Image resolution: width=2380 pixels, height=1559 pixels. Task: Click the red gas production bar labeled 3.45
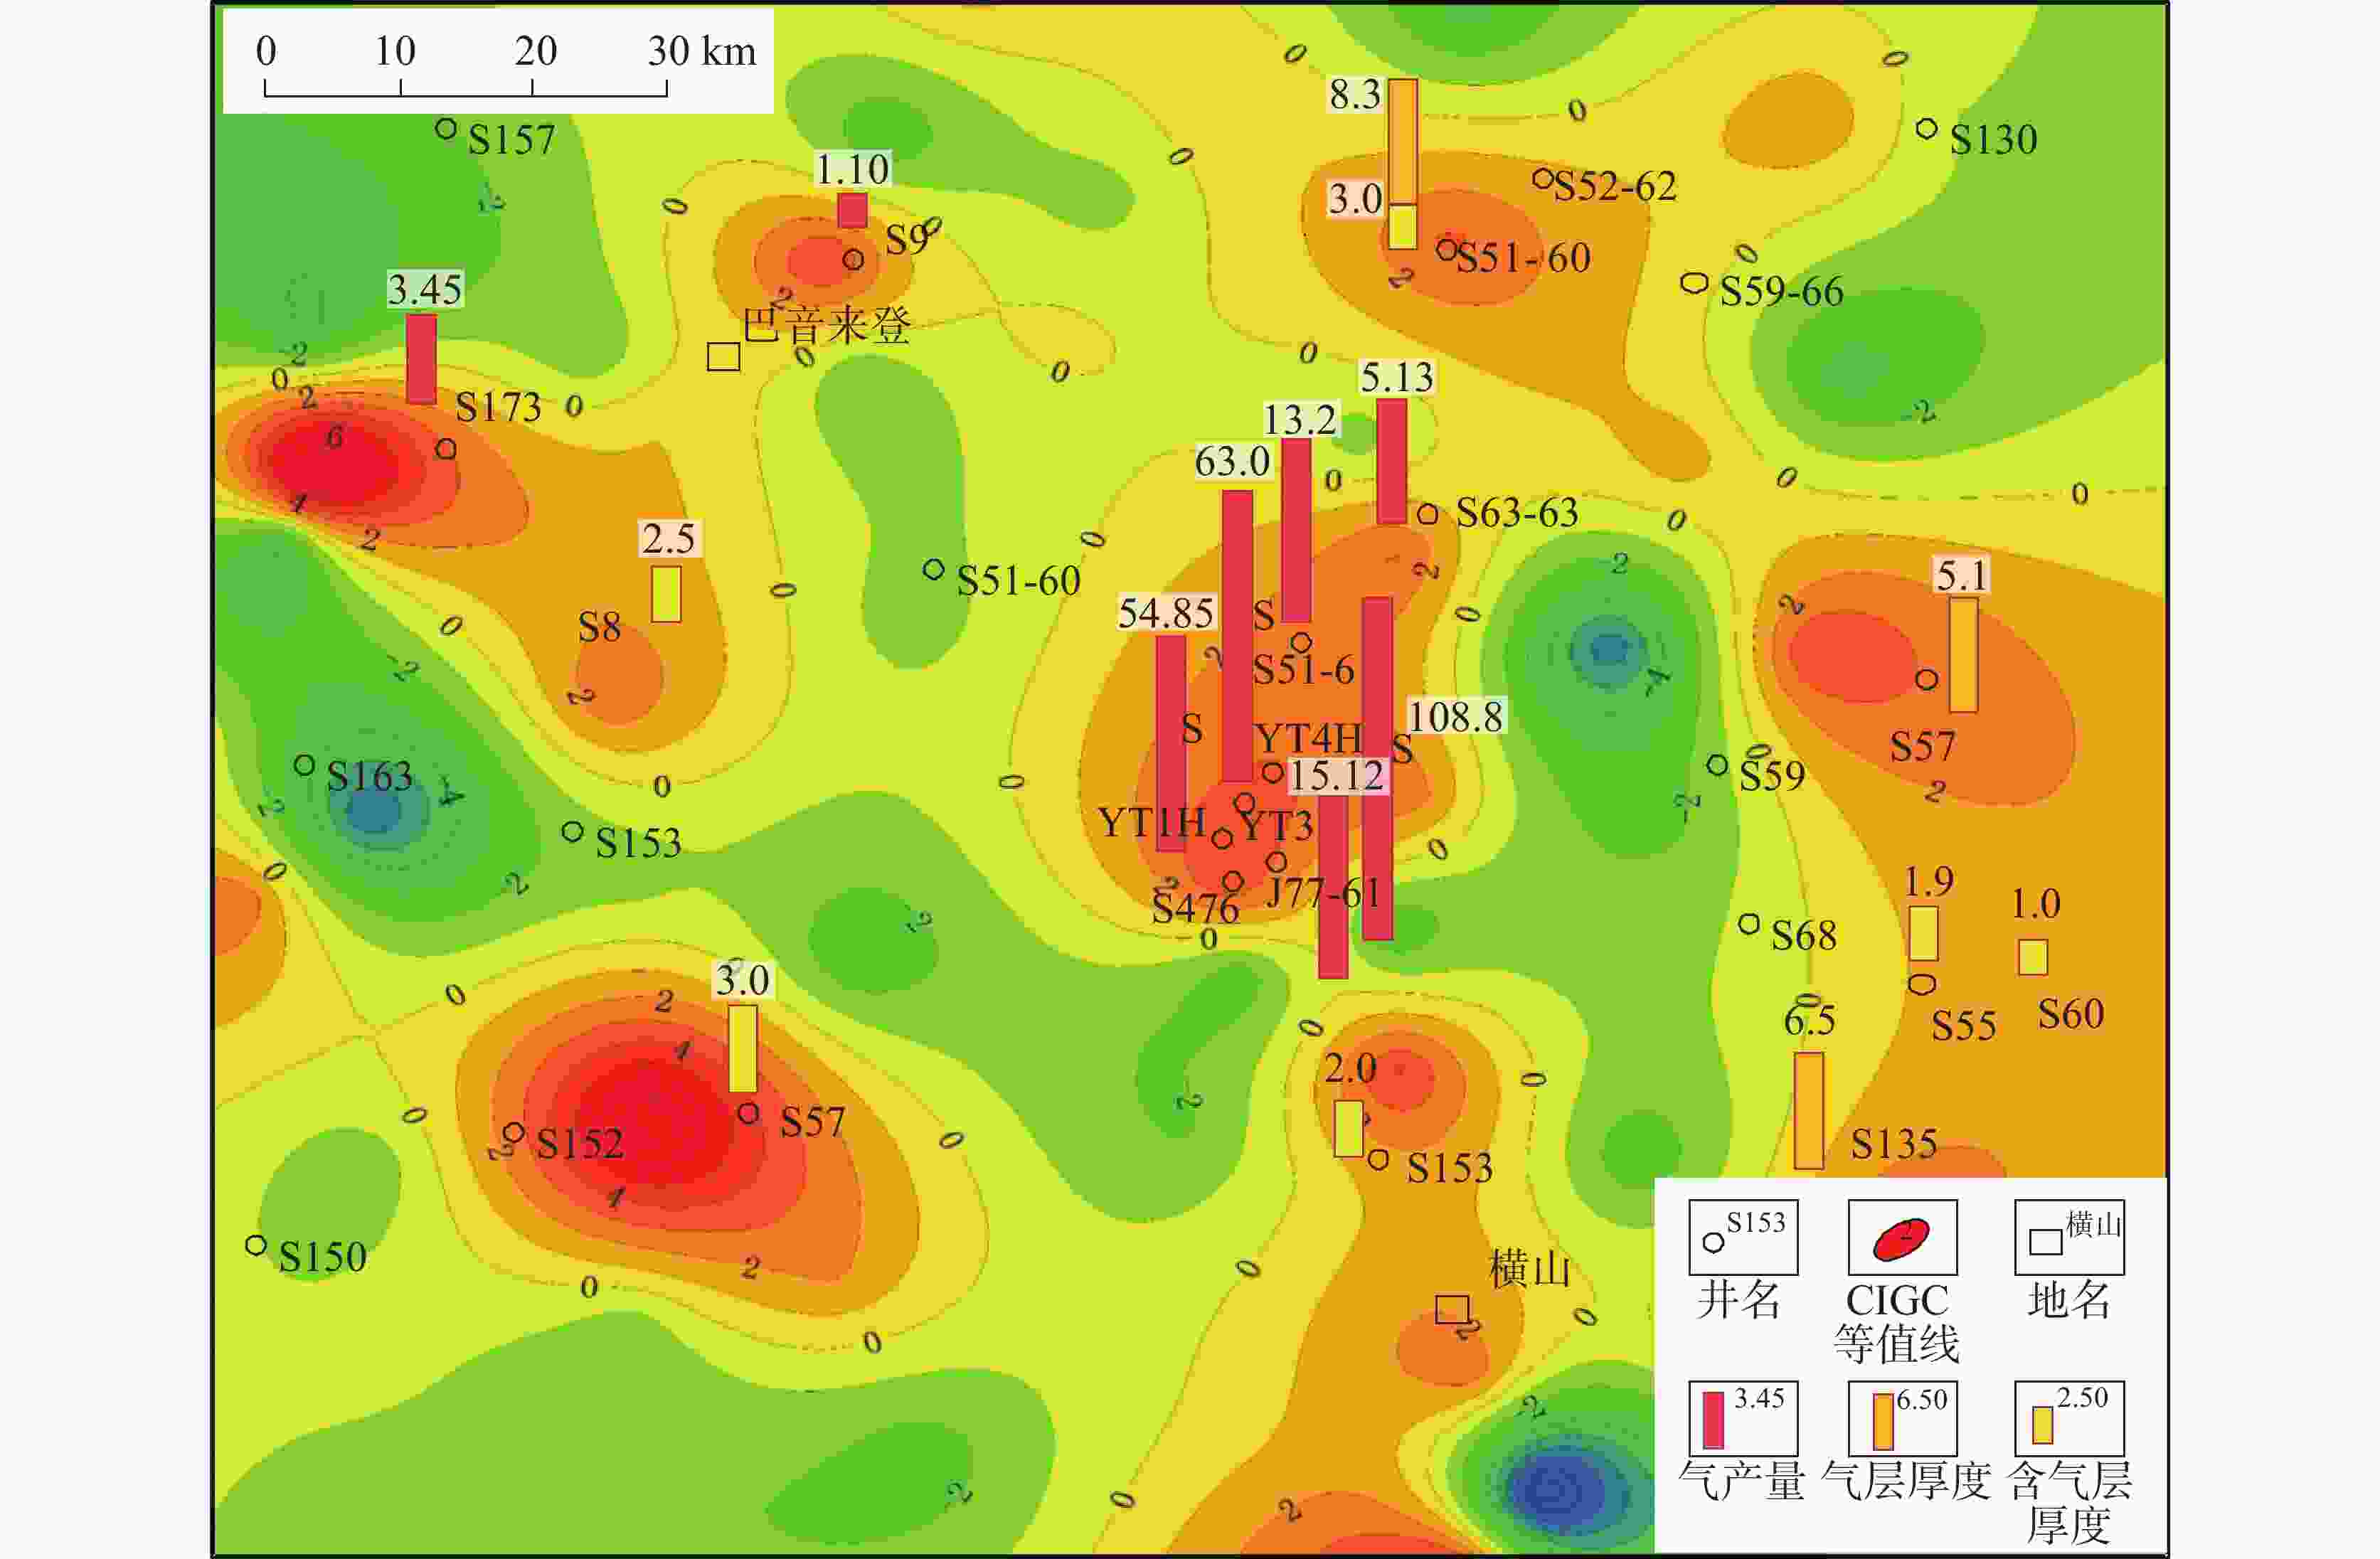click(x=421, y=359)
